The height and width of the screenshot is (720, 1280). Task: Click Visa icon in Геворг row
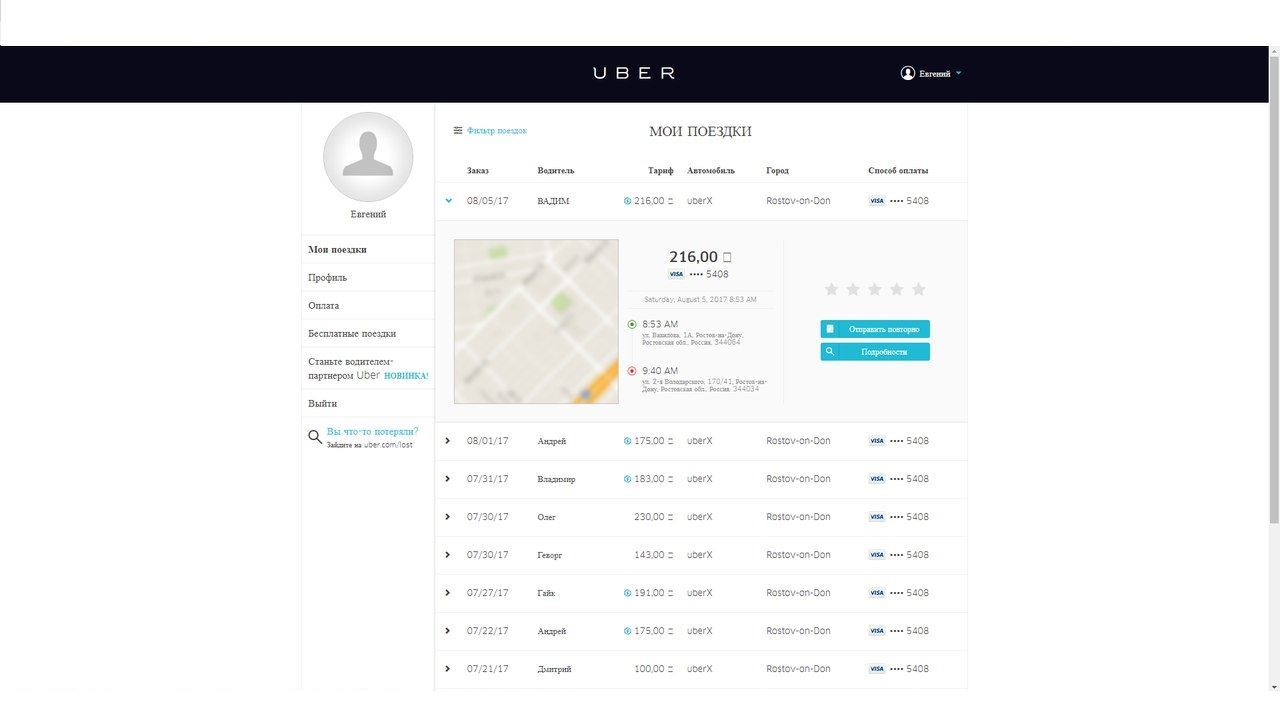pos(877,555)
